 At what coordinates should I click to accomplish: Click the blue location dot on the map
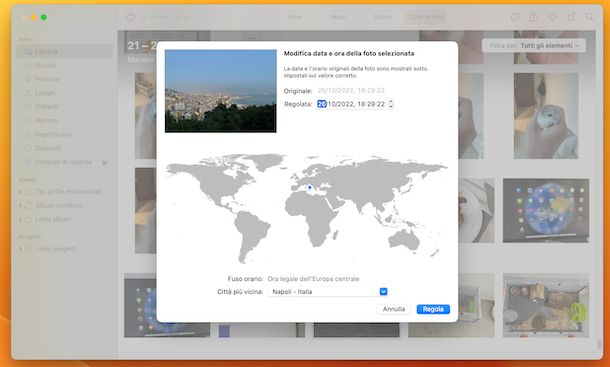tap(309, 188)
